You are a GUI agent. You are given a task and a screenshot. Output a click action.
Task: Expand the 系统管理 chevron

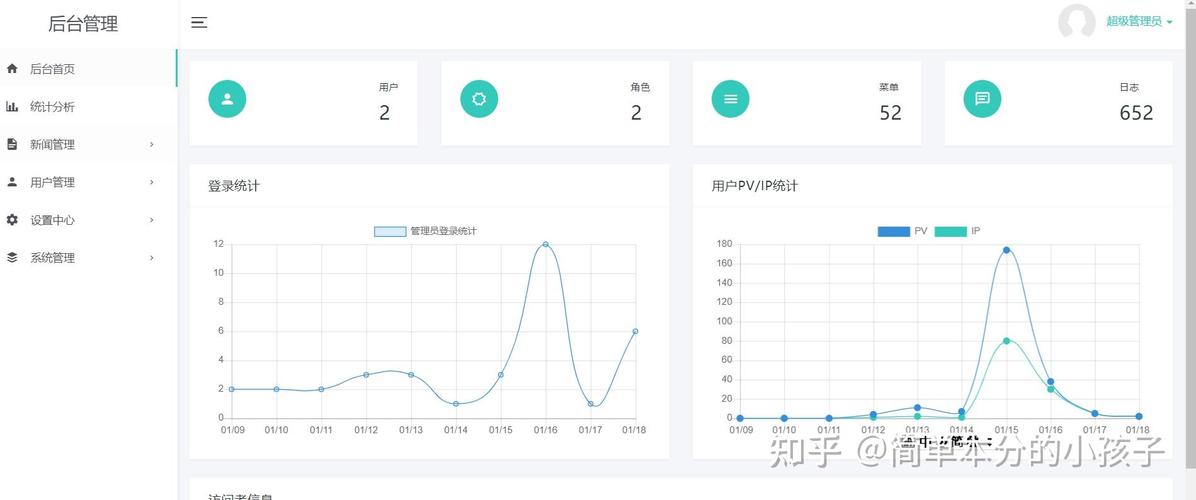152,258
